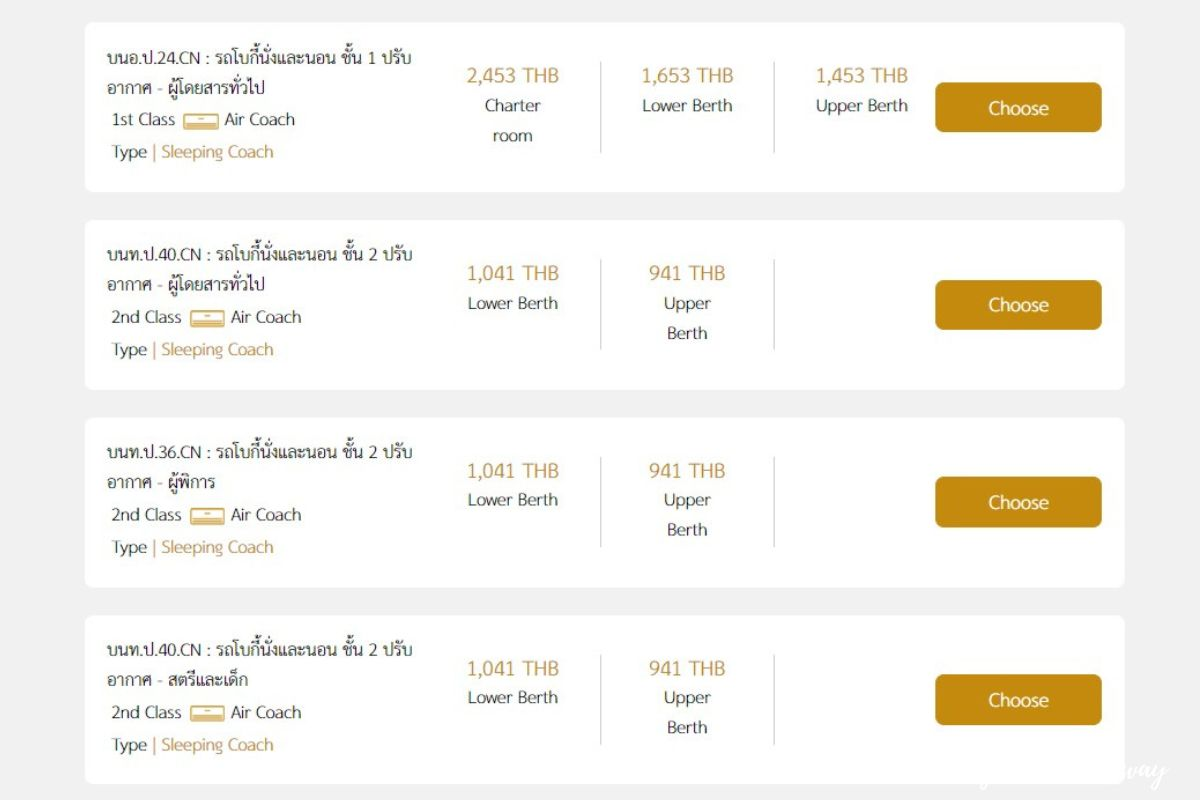Click the Sleeping Coach type in the สตรีและเด็ก card
Screen dimensions: 1200x800
[x=217, y=745]
